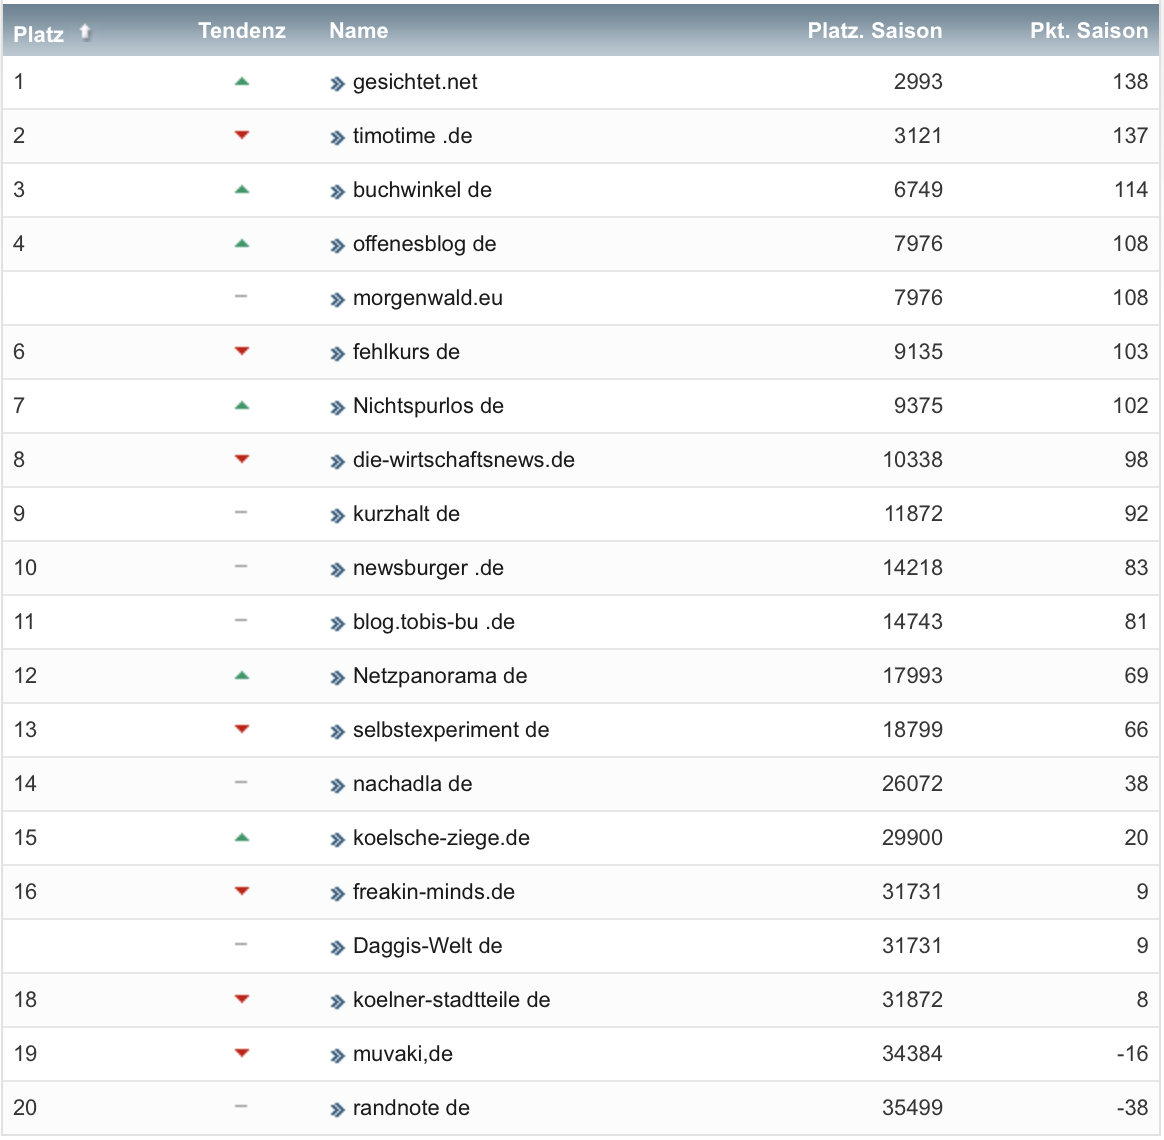Open the timotime .de link

pyautogui.click(x=412, y=136)
